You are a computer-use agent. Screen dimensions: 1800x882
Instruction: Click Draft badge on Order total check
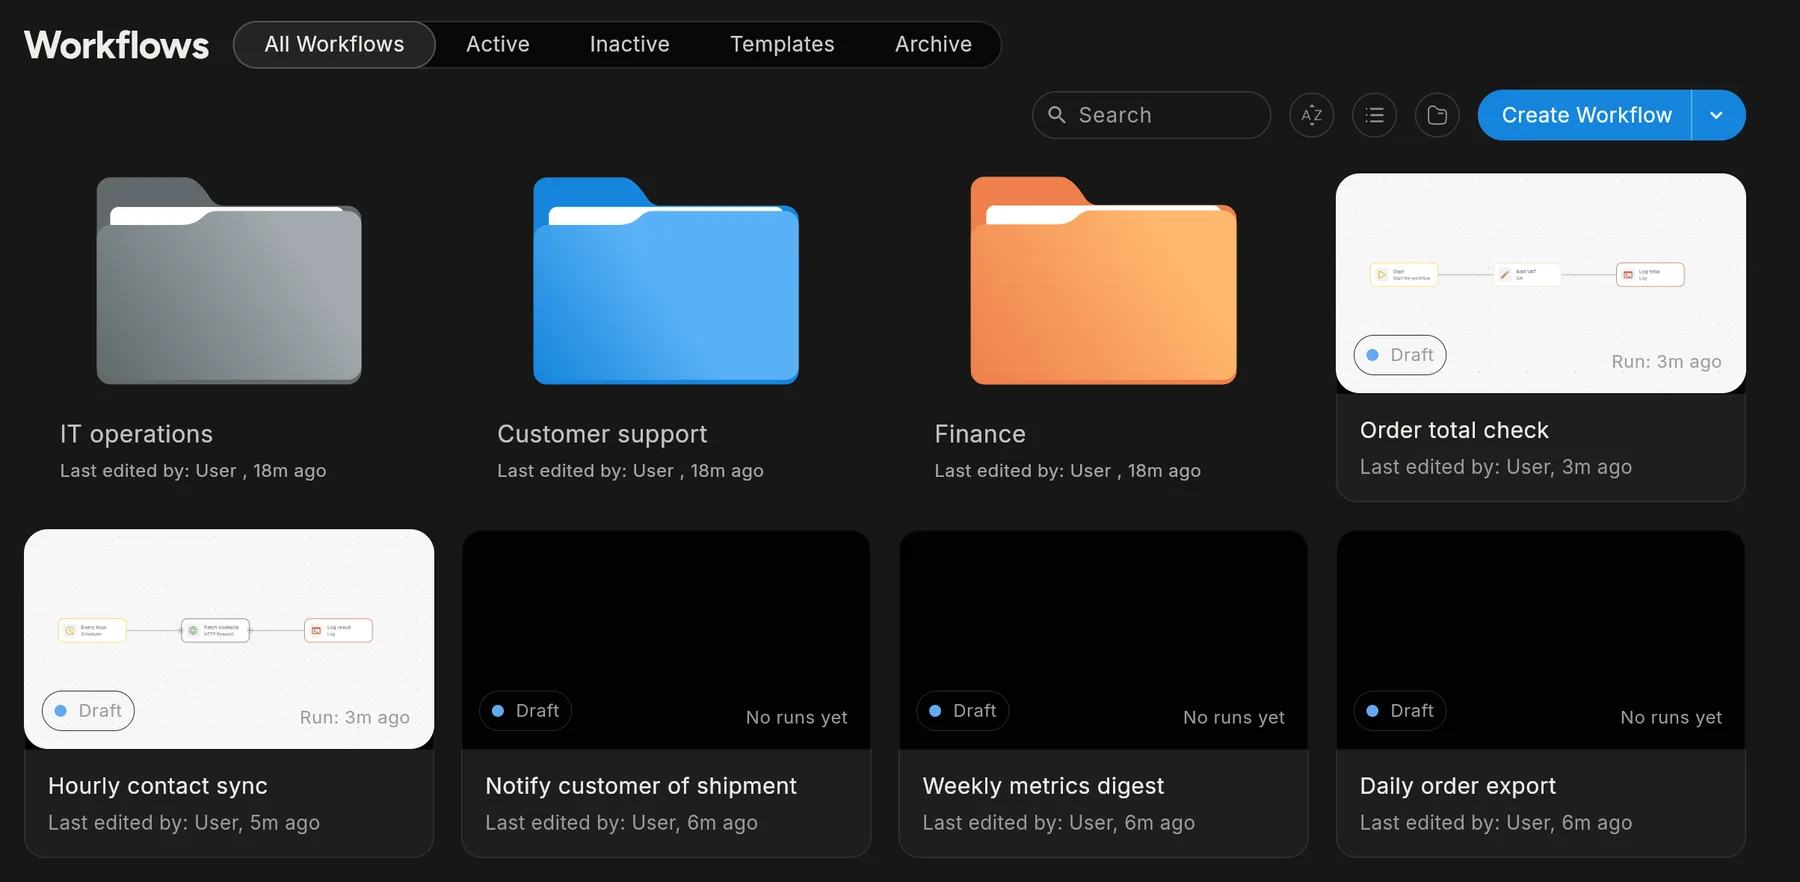(1400, 355)
